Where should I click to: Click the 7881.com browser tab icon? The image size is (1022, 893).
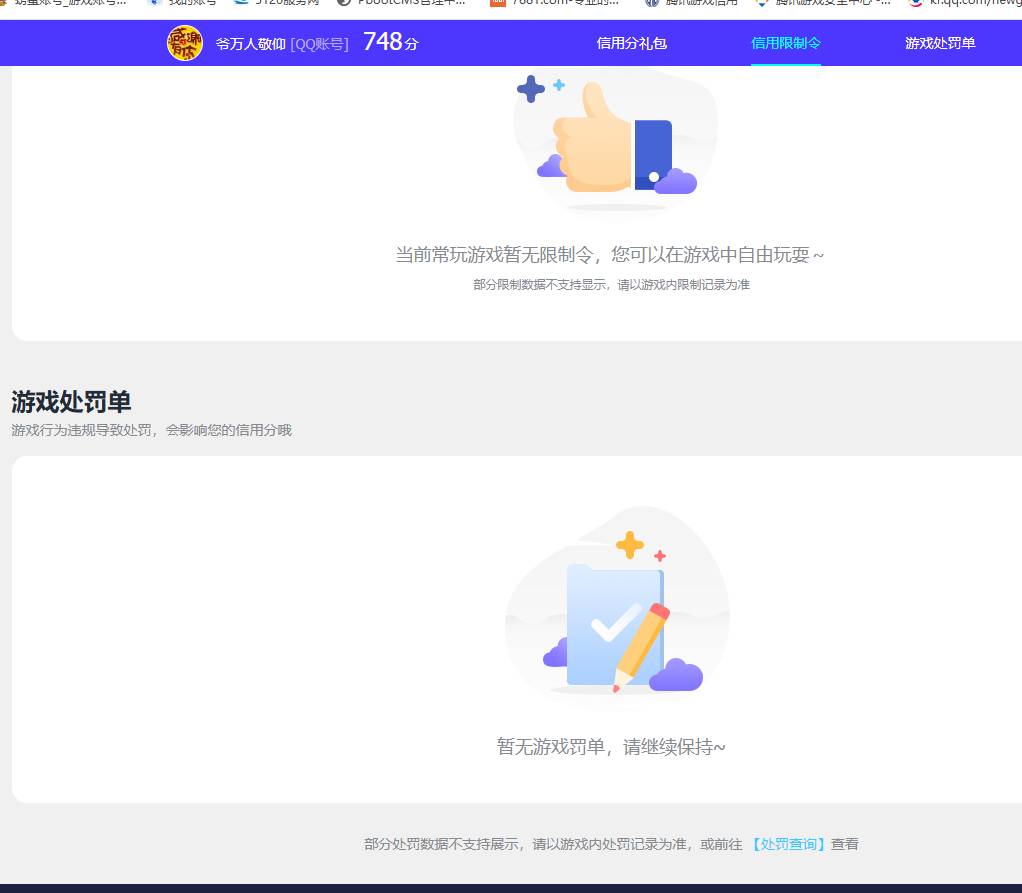[x=497, y=4]
